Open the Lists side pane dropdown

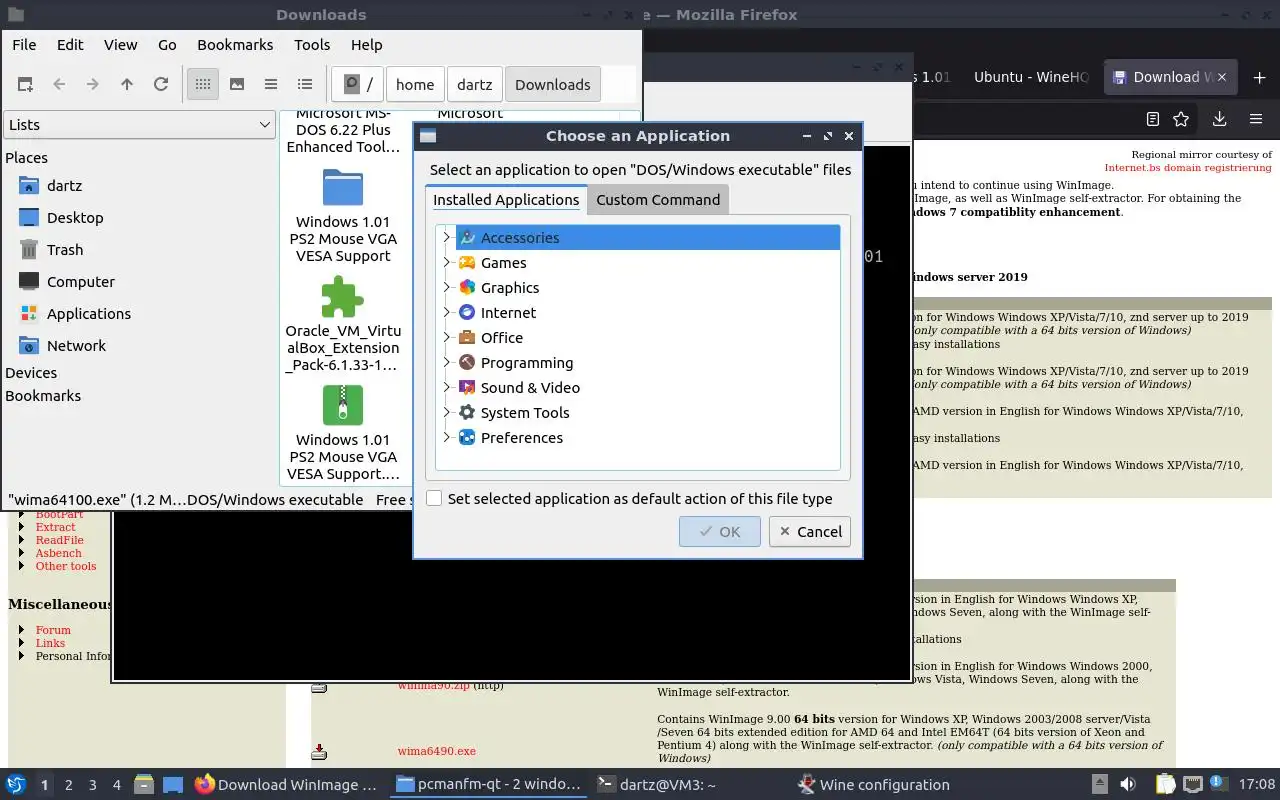tap(139, 125)
